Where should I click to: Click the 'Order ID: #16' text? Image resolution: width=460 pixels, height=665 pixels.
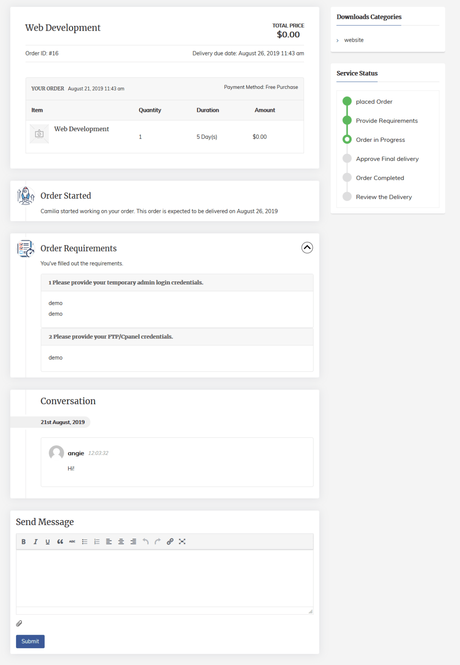pos(42,53)
